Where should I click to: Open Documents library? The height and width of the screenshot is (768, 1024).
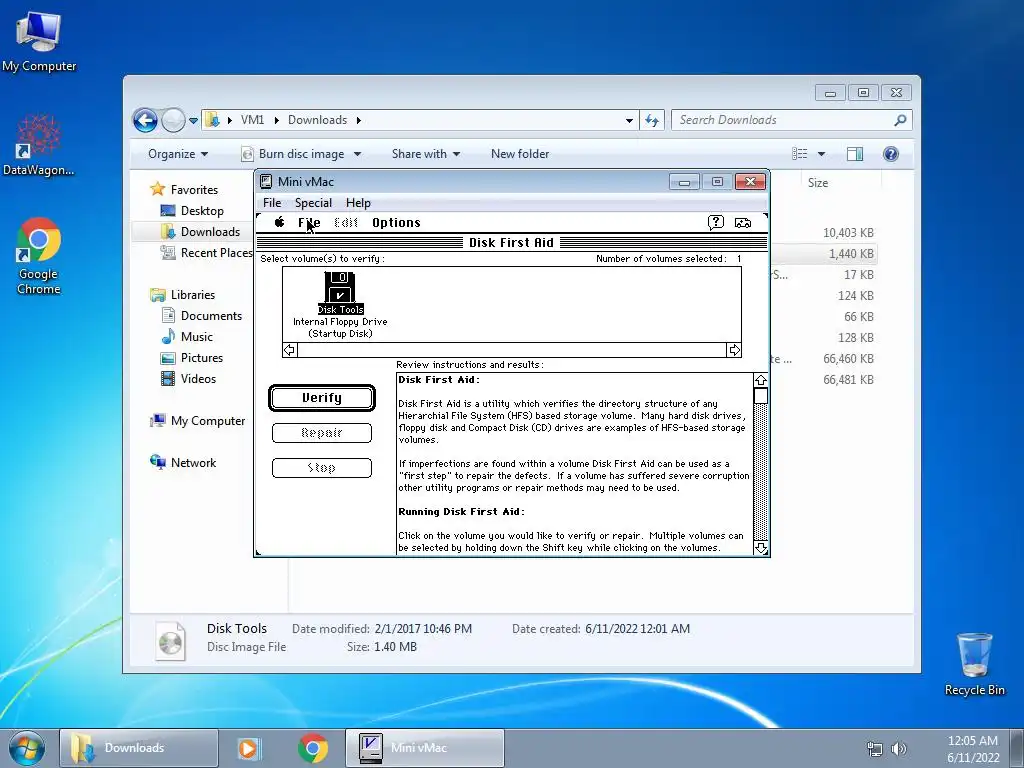[x=202, y=316]
